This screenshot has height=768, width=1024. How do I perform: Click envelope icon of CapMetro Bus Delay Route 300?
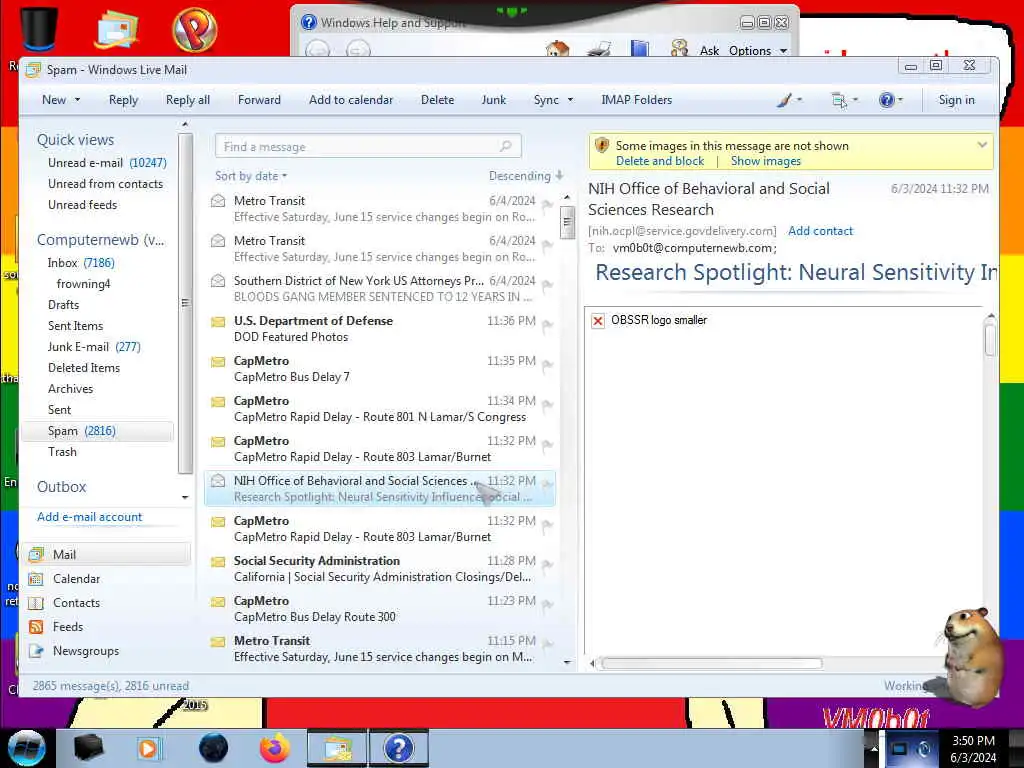(x=218, y=601)
